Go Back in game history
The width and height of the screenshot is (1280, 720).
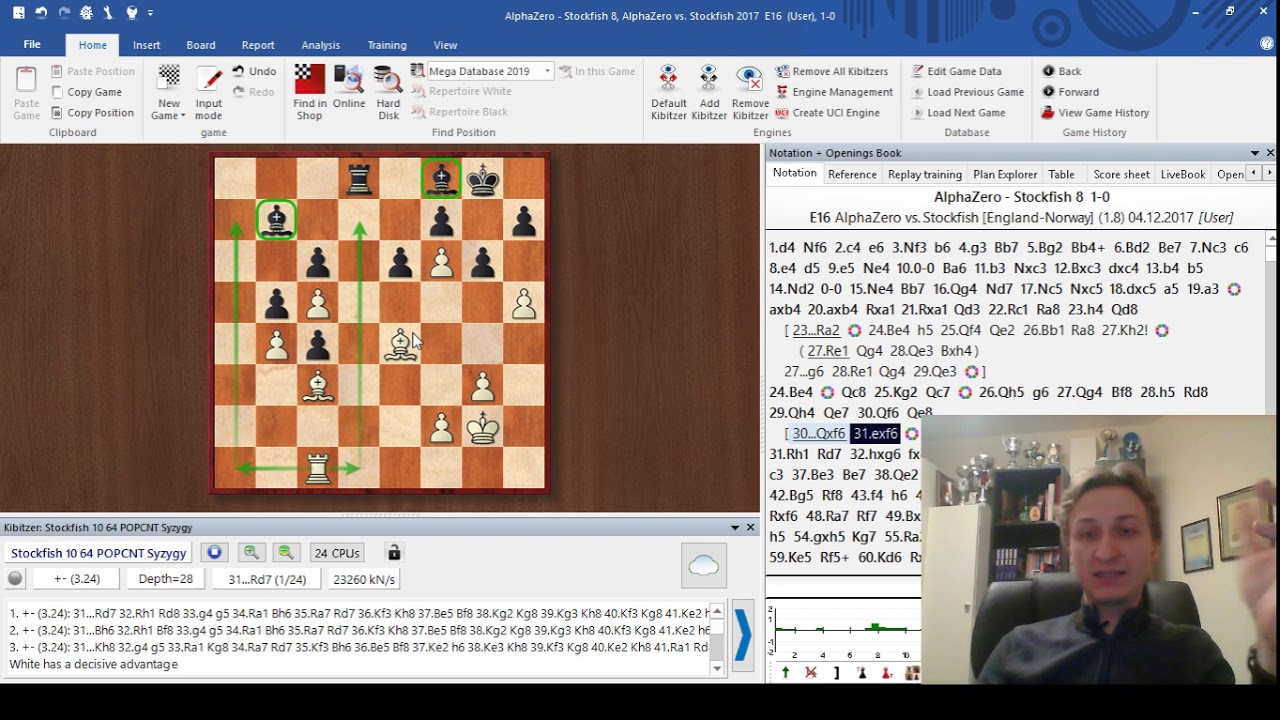(x=1062, y=71)
